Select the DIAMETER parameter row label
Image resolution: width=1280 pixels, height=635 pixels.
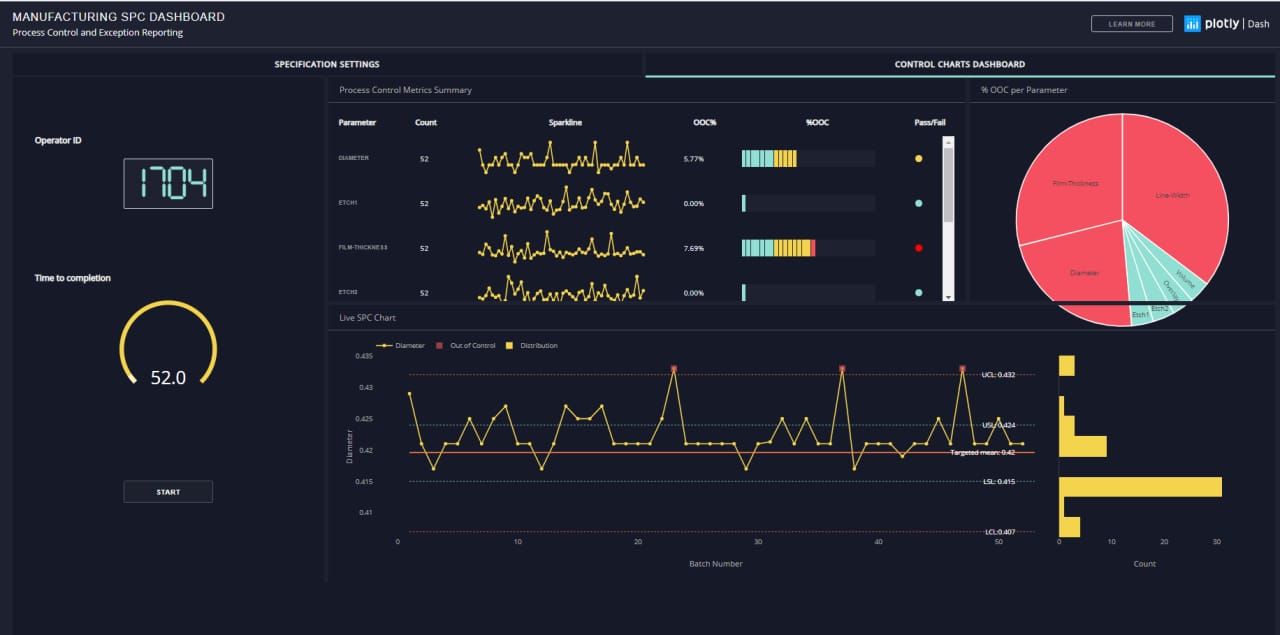click(x=354, y=158)
